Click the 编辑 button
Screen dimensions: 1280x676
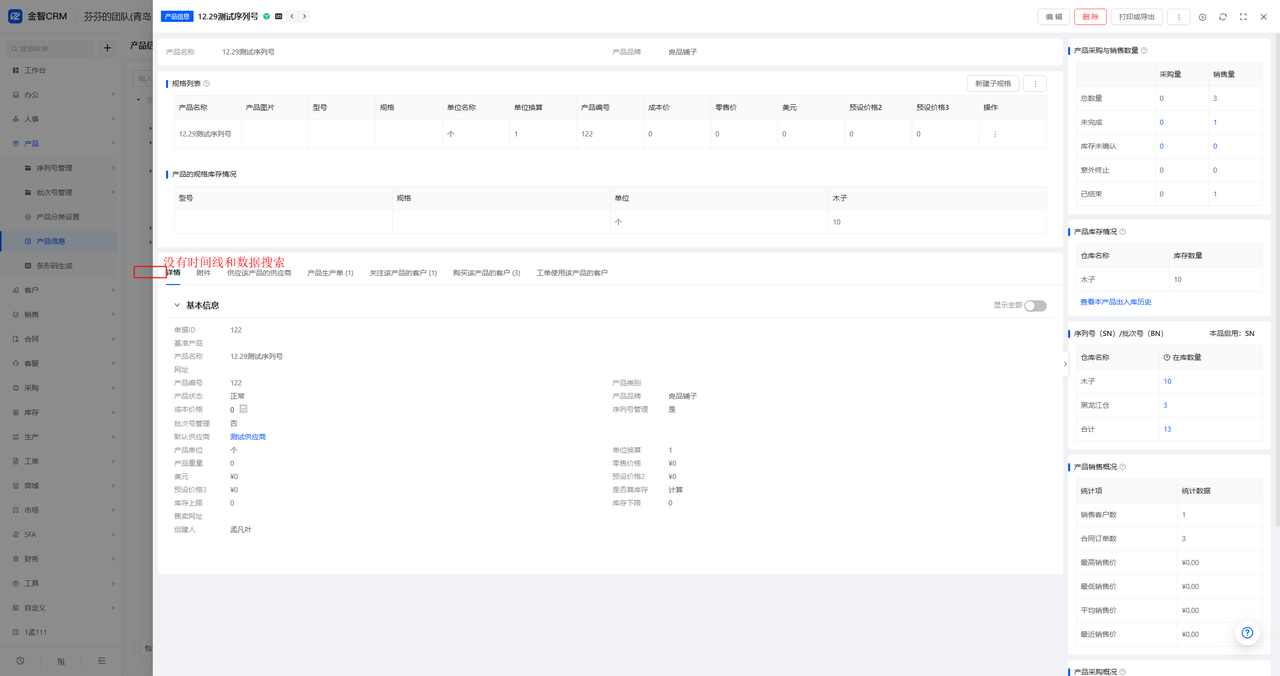pos(1054,17)
